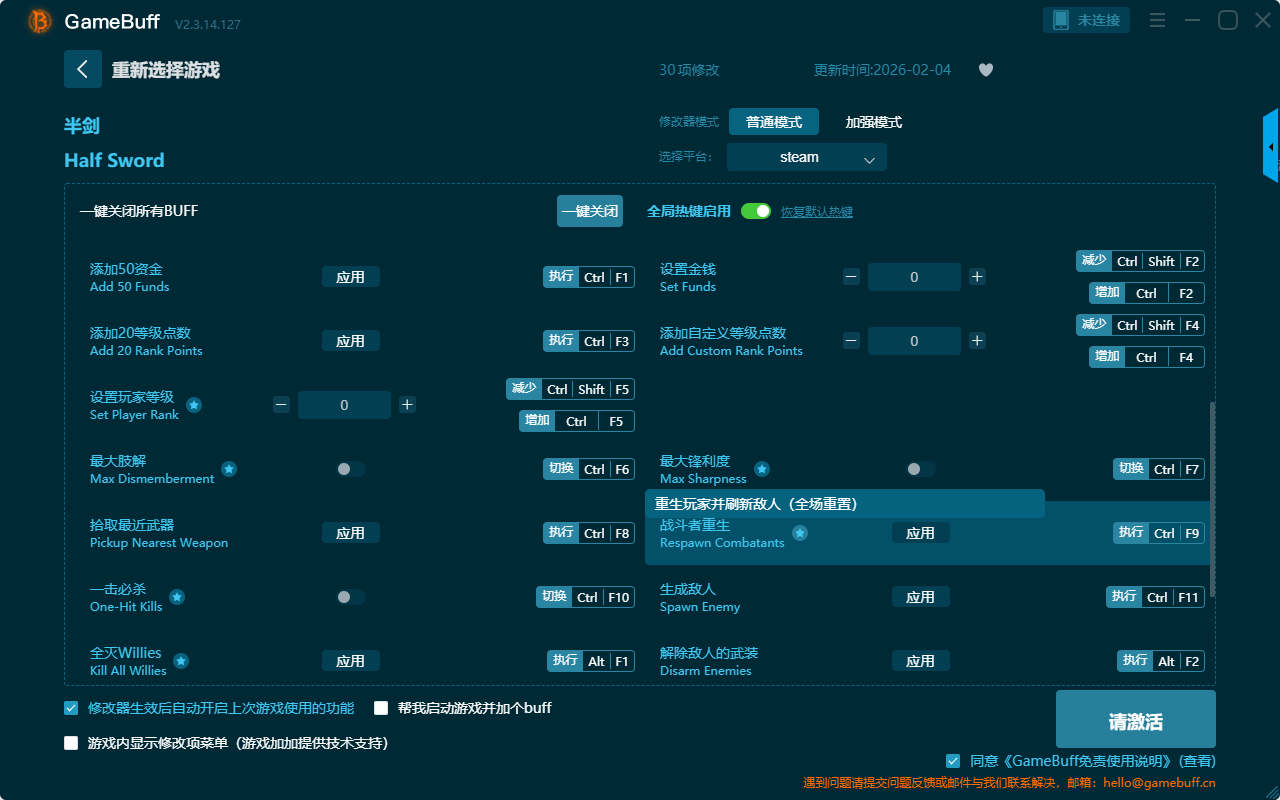Click the back arrow to reselect game
The height and width of the screenshot is (800, 1280).
coord(83,69)
